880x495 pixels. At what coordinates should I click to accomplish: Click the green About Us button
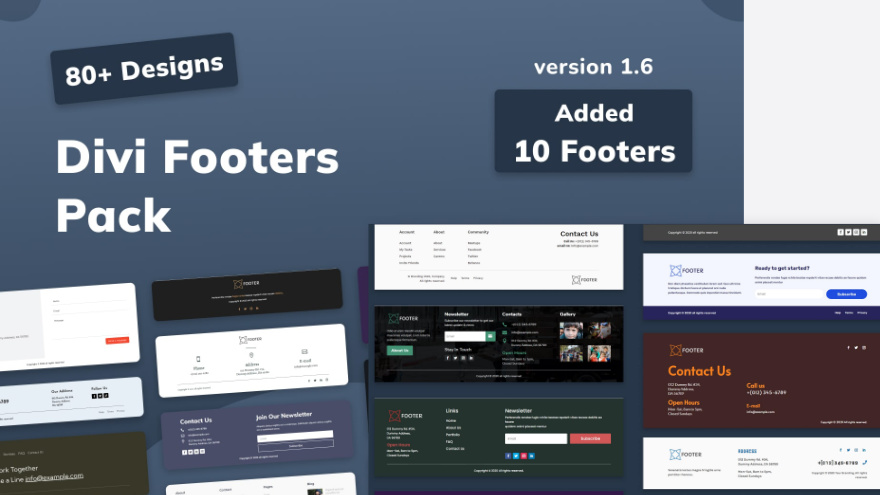pos(399,350)
